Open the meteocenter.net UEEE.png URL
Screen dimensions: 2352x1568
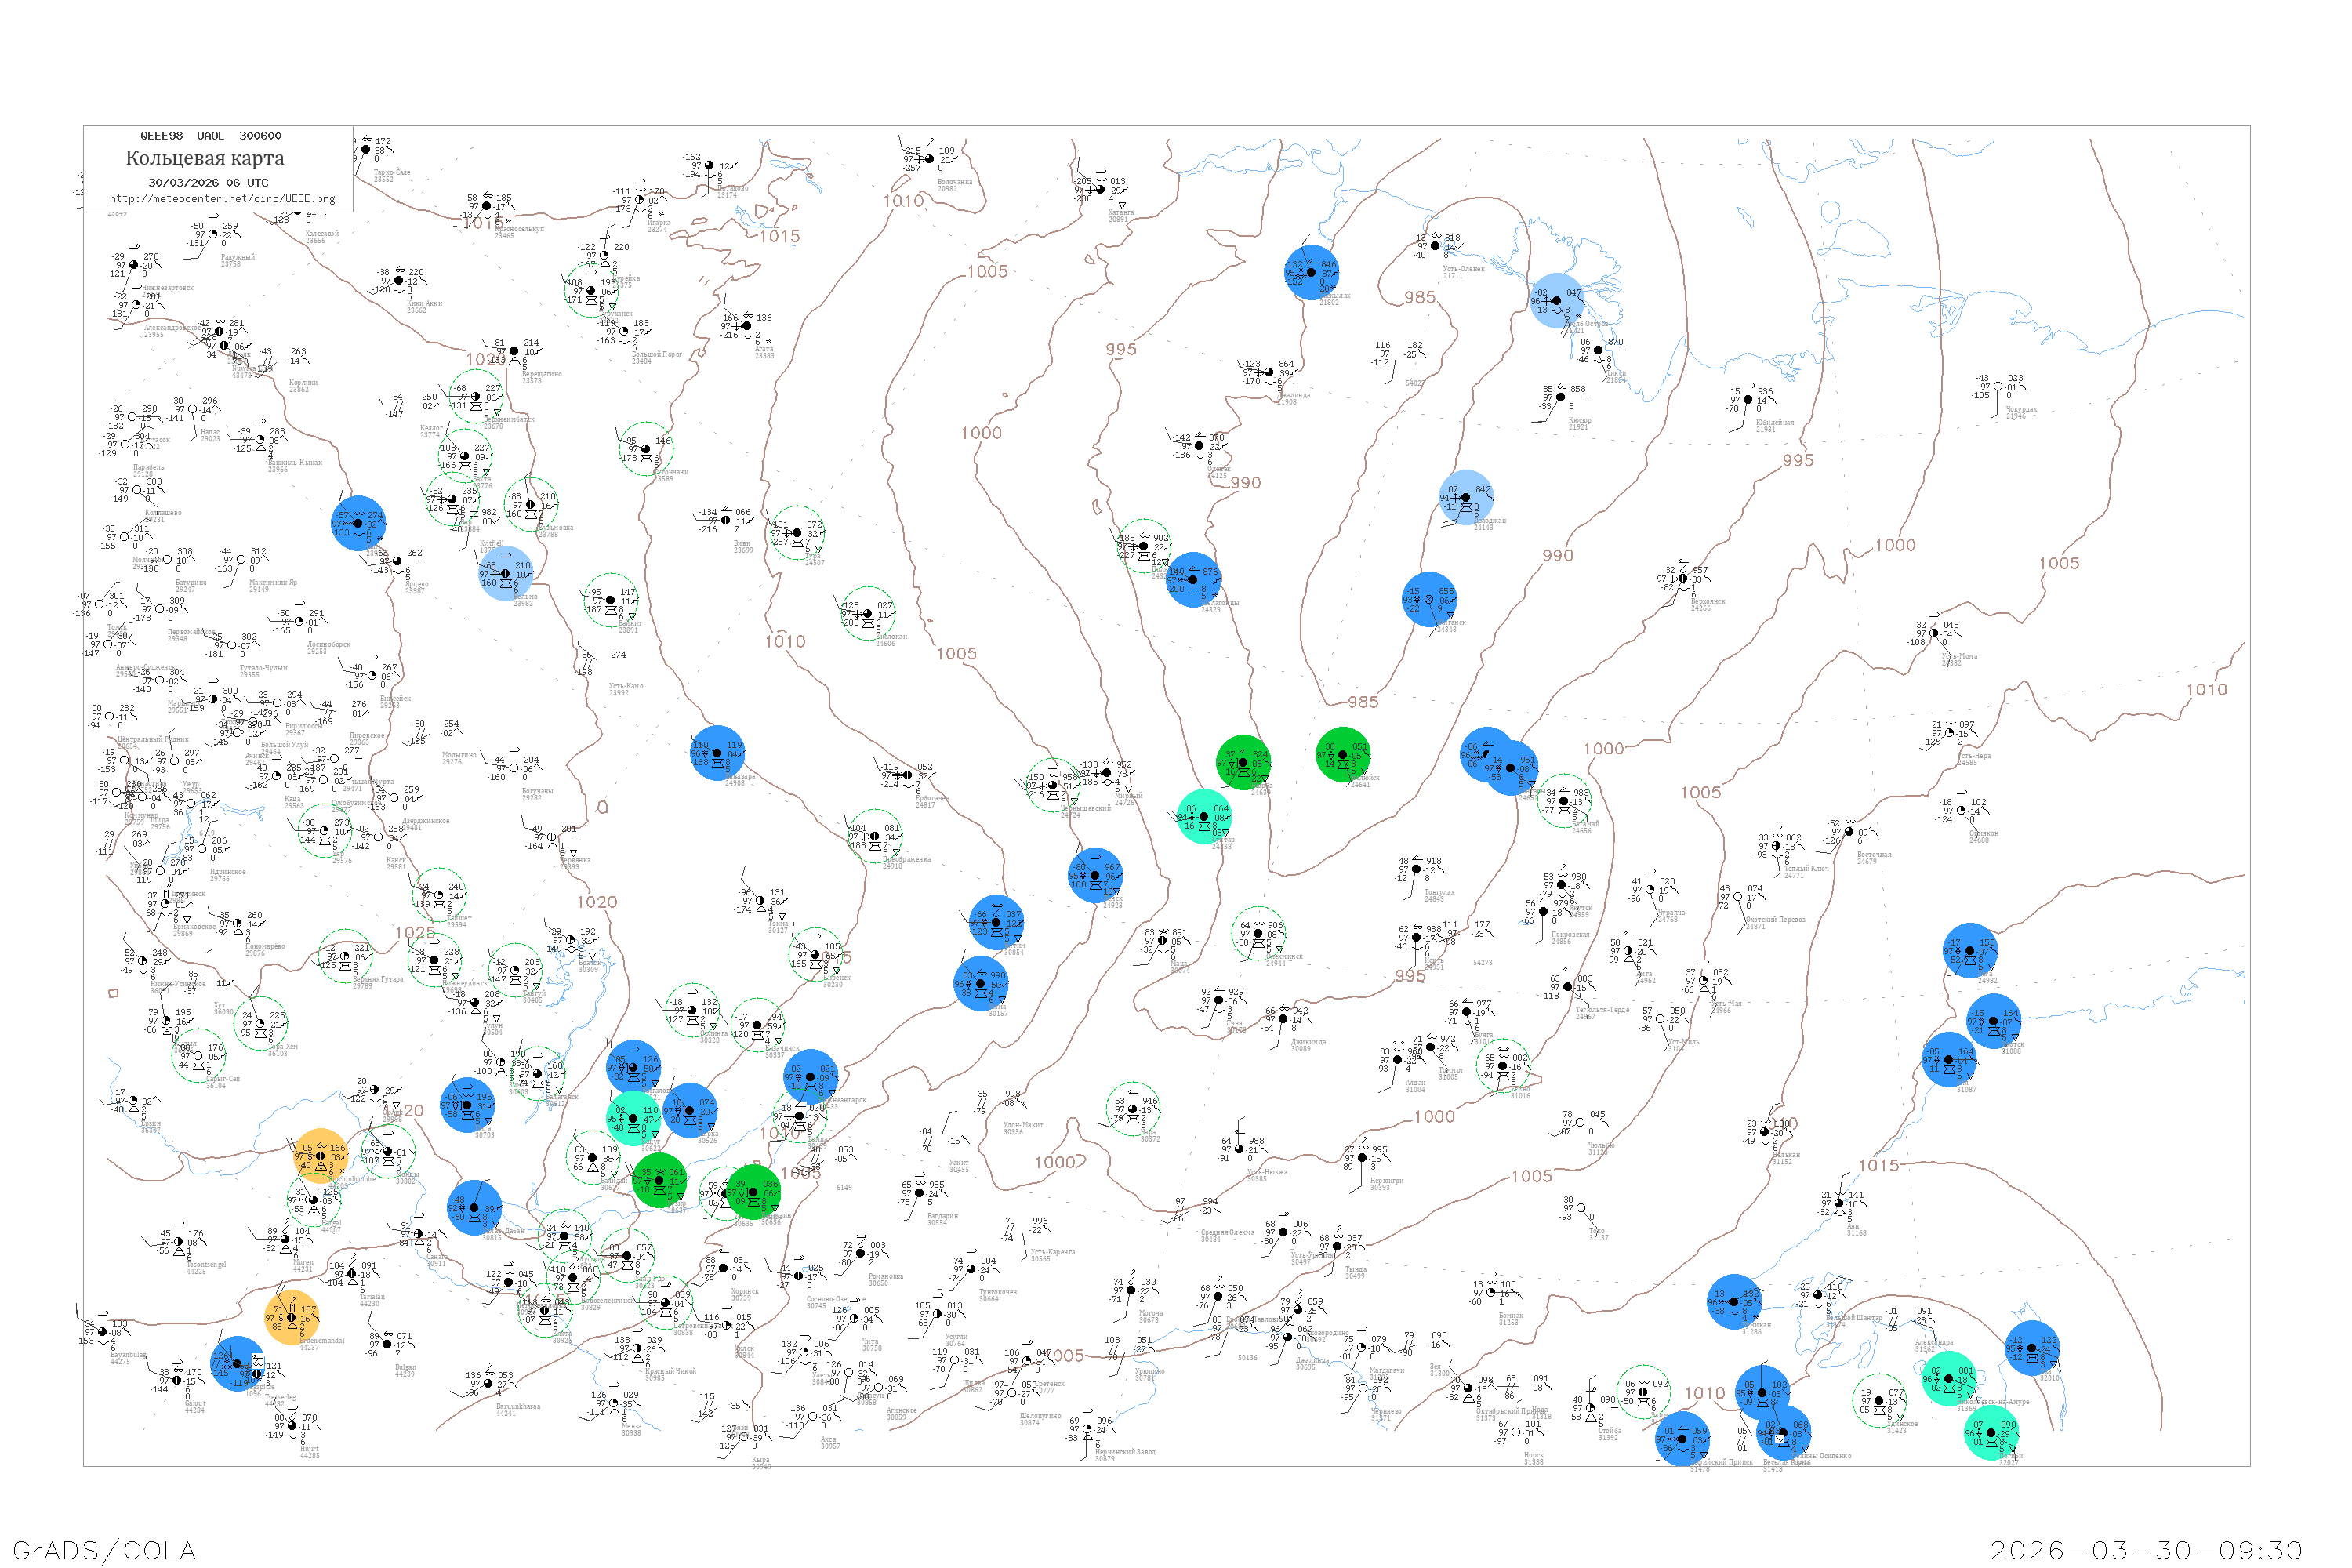click(222, 199)
